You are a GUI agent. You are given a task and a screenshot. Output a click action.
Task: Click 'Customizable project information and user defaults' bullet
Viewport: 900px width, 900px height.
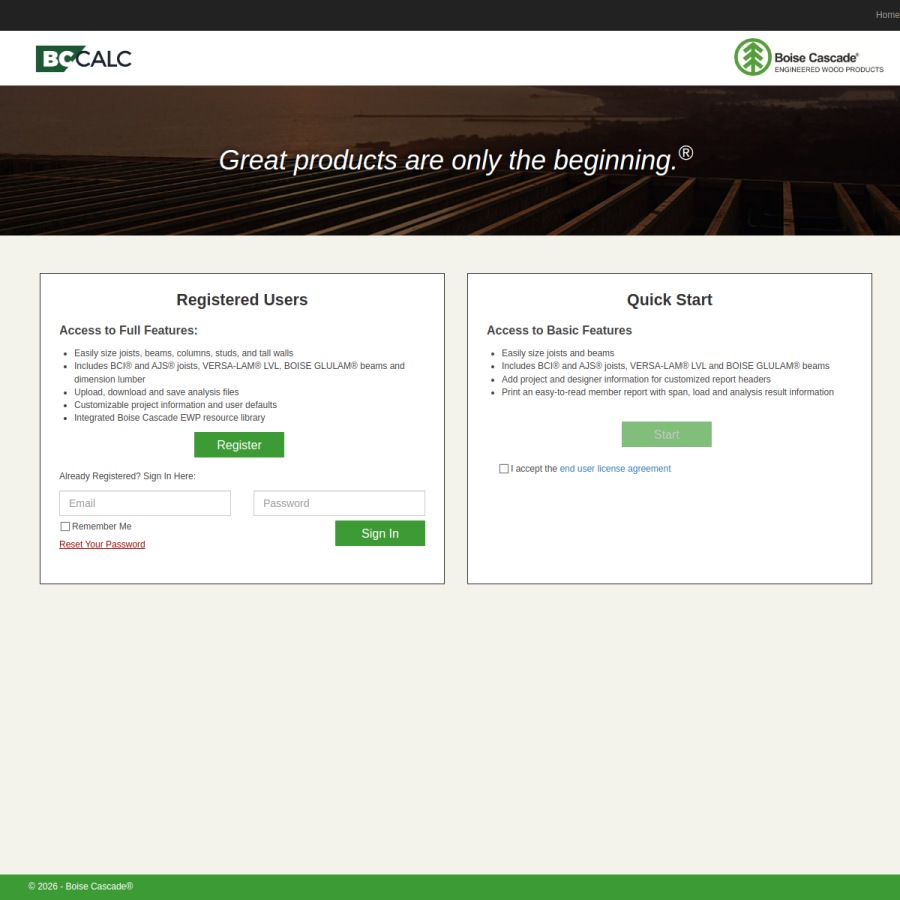[x=175, y=405]
